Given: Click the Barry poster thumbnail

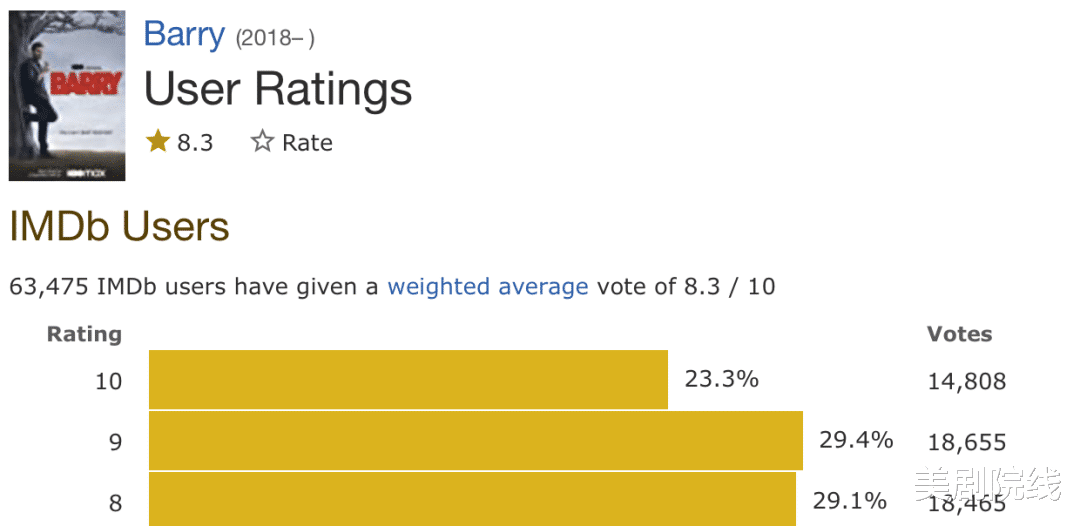Looking at the screenshot, I should pos(67,96).
